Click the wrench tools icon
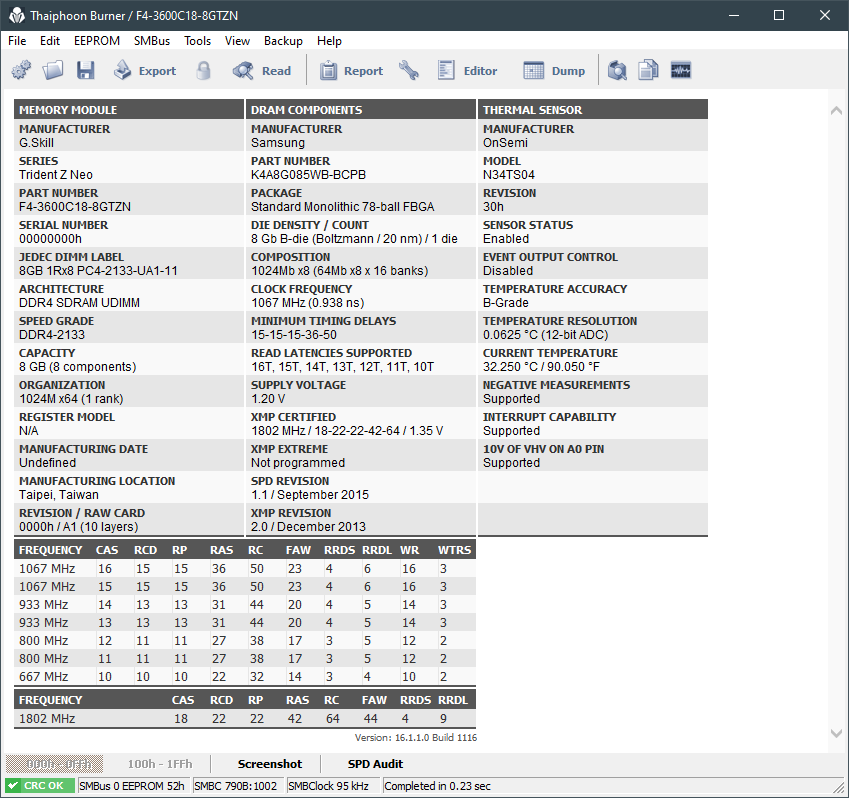Screen dimensions: 849x798 [409, 70]
